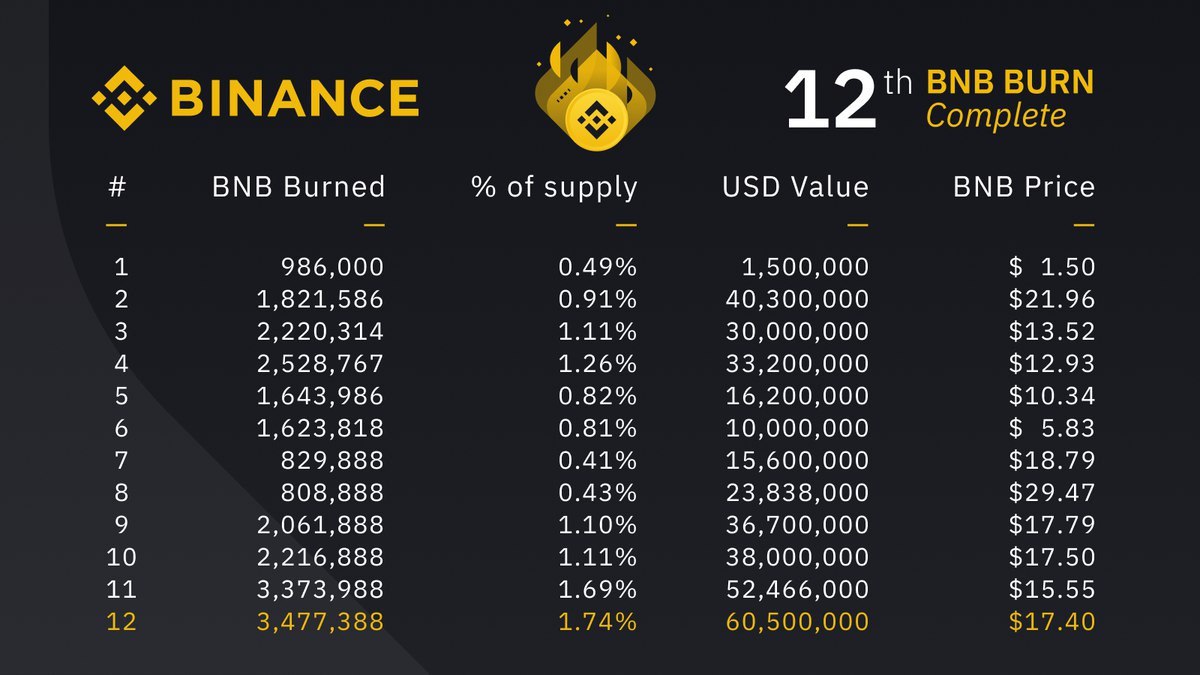1200x675 pixels.
Task: Select row number 12
Action: pyautogui.click(x=121, y=621)
